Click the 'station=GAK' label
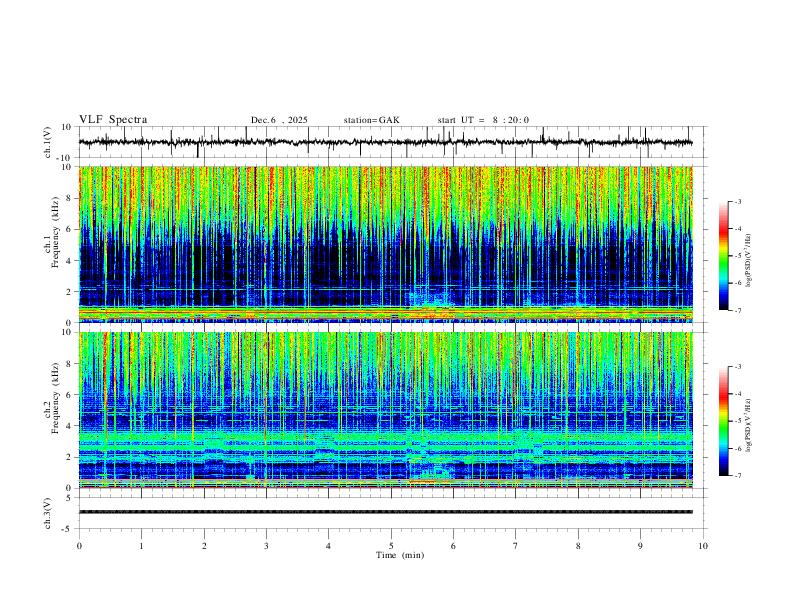Viewport: 792px width, 612px height. (371, 120)
